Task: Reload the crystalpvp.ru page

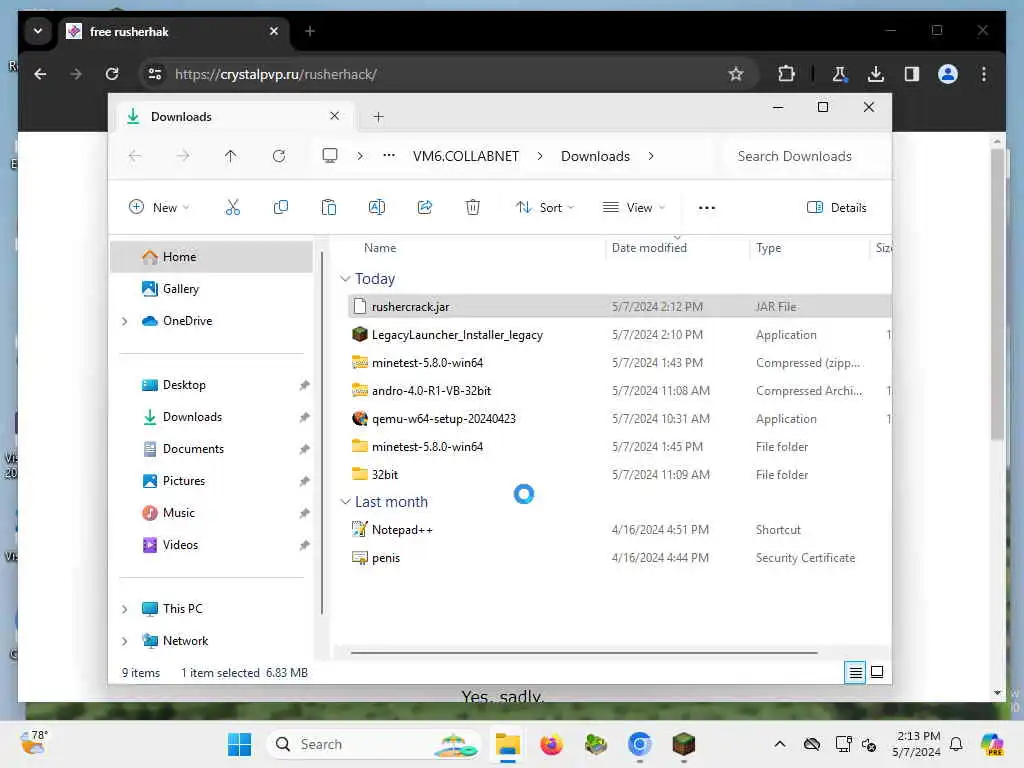Action: [x=112, y=74]
